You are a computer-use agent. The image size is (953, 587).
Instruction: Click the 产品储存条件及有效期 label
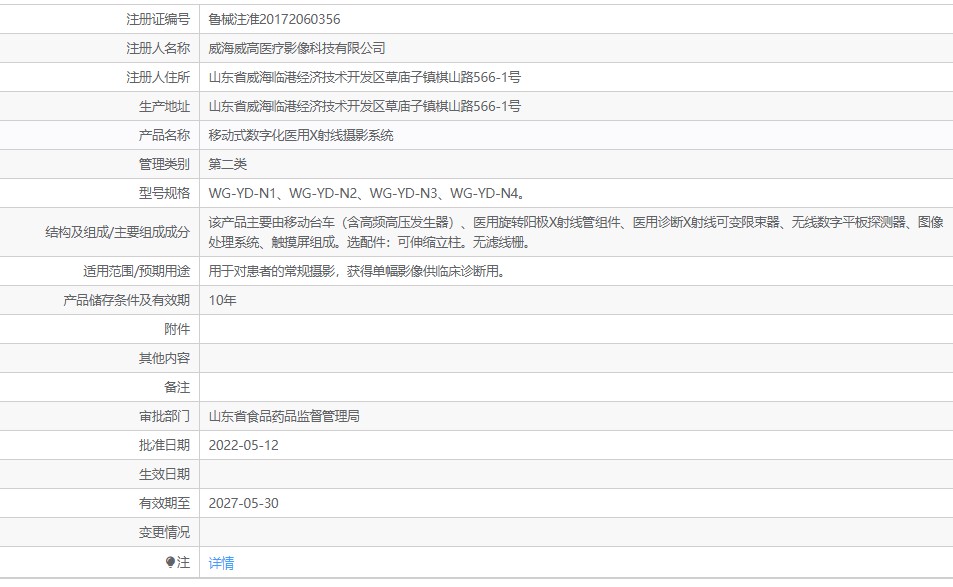point(126,300)
